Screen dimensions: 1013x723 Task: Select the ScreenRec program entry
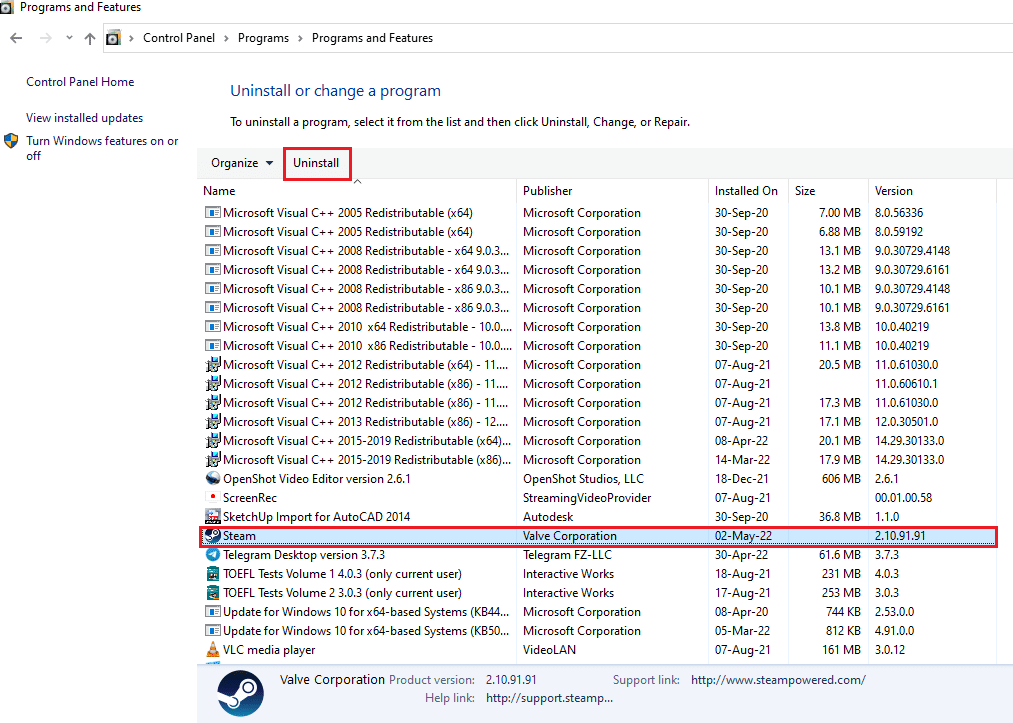(249, 498)
